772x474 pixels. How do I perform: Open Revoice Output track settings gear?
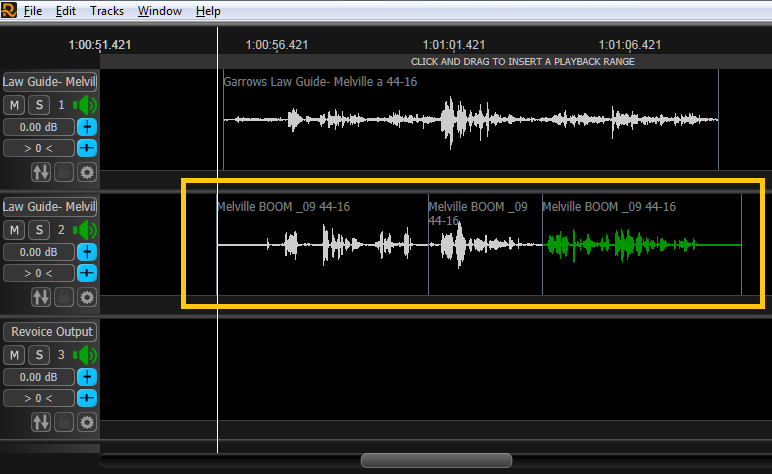point(87,422)
